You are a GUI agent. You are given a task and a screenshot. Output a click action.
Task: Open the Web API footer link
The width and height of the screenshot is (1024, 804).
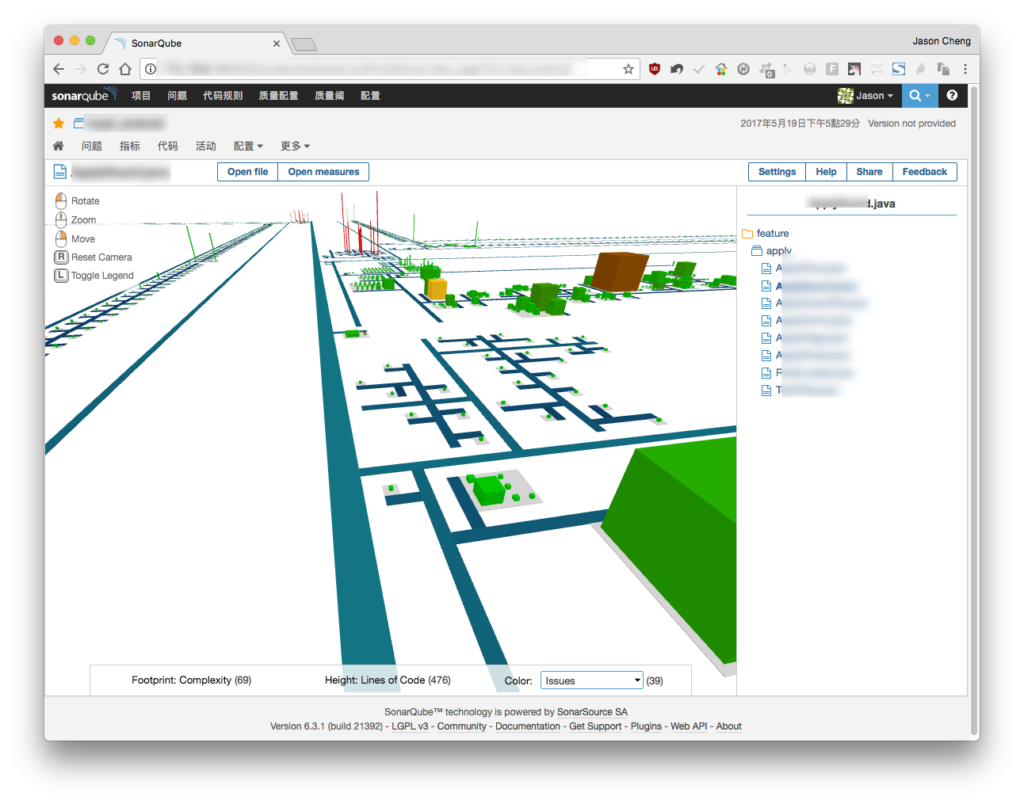[x=688, y=726]
